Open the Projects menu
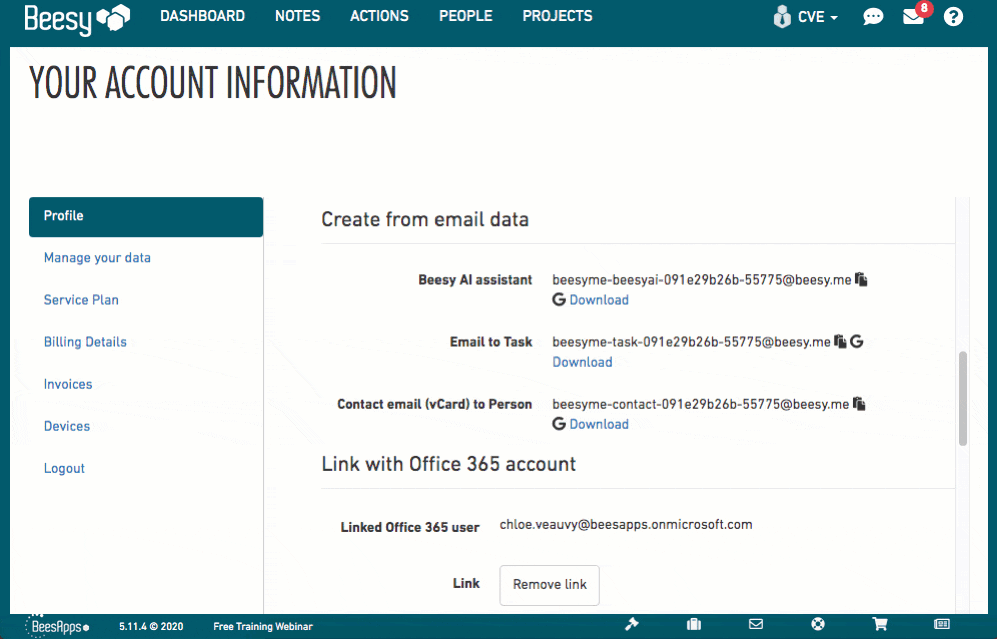Viewport: 997px width, 639px height. [557, 16]
